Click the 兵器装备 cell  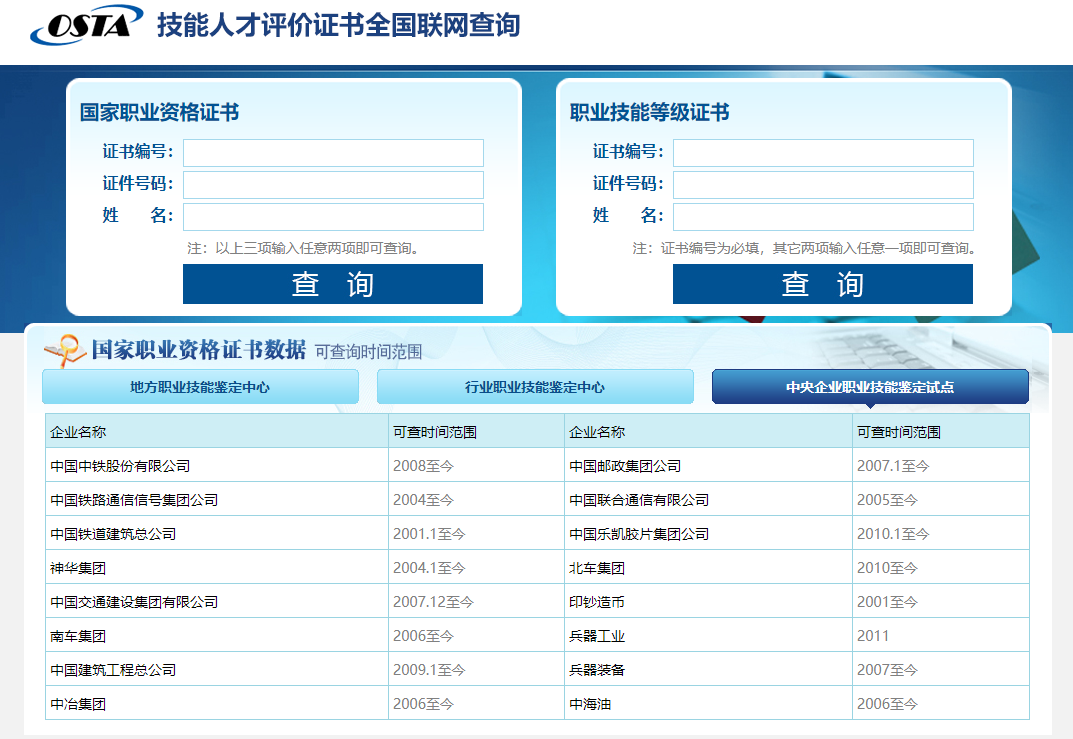coord(708,670)
